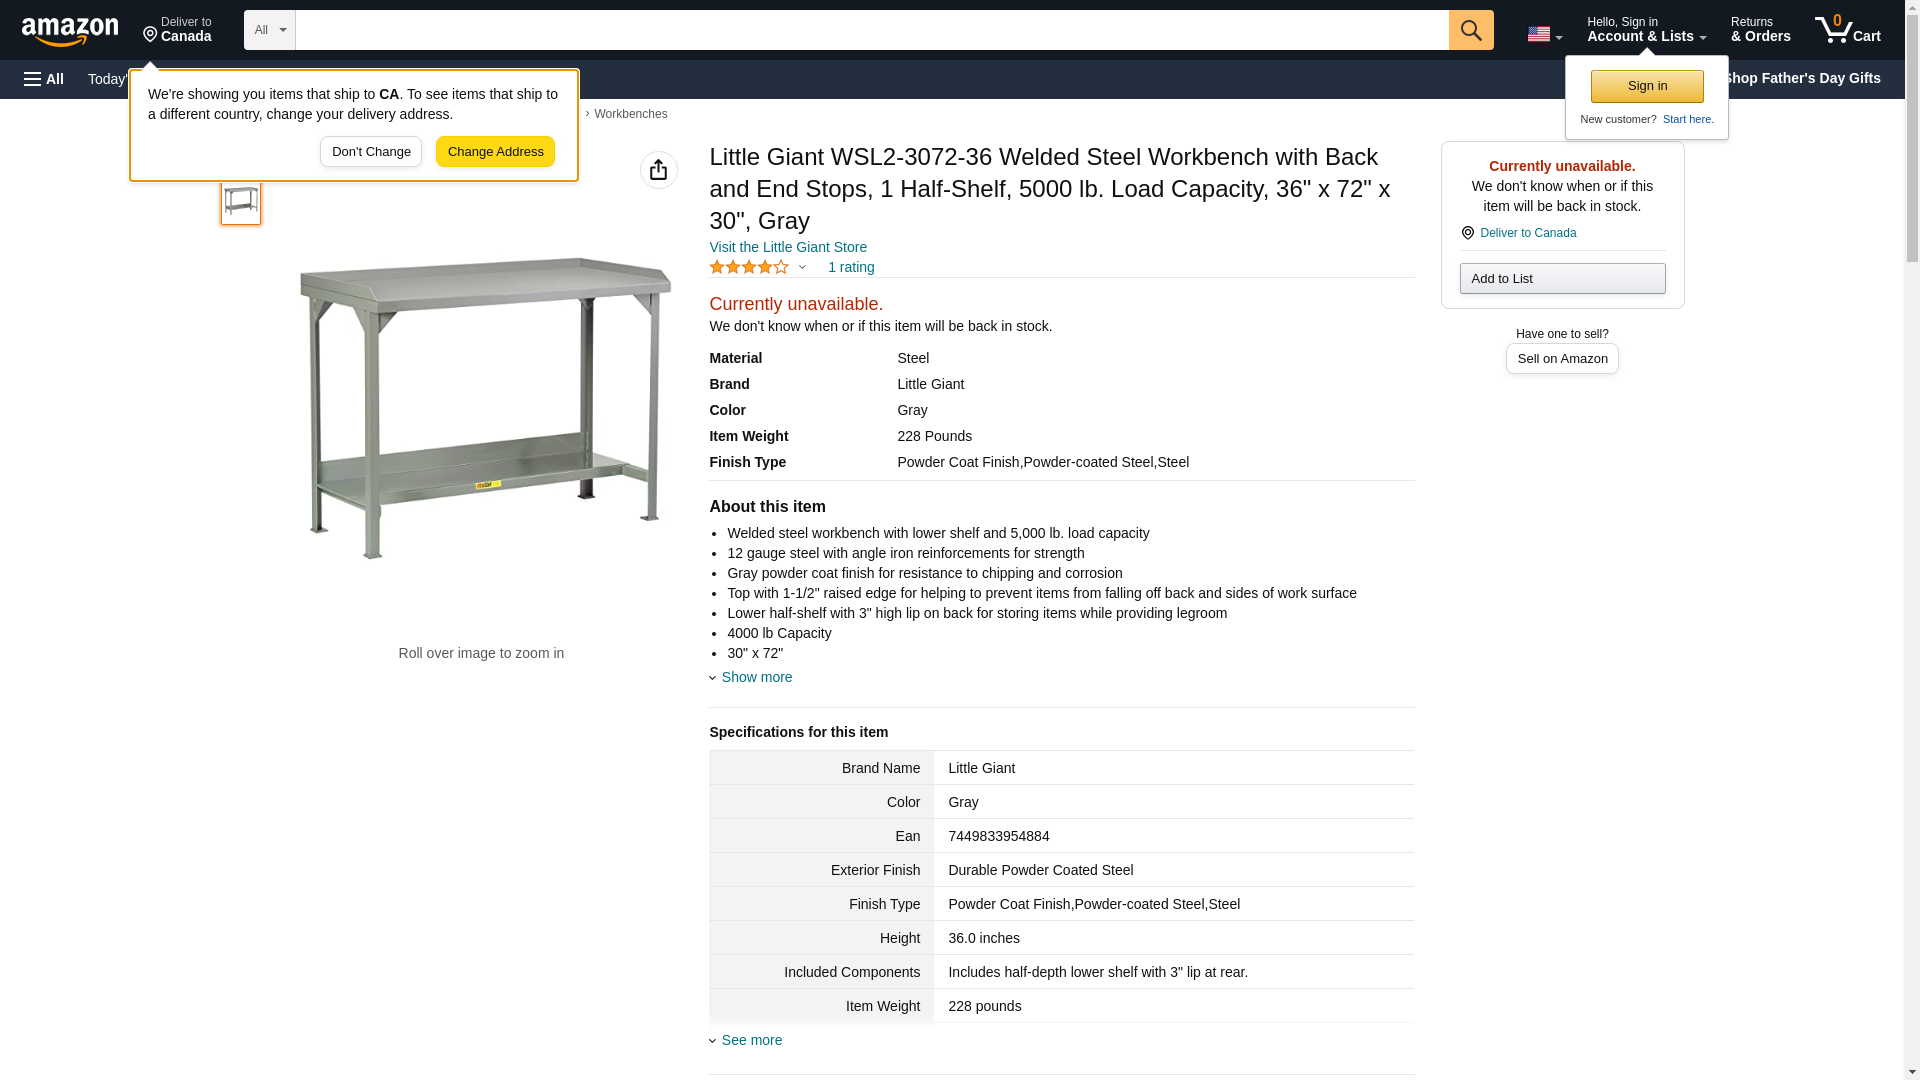Expand Show more under About this item
Viewport: 1920px width, 1080px height.
(756, 677)
